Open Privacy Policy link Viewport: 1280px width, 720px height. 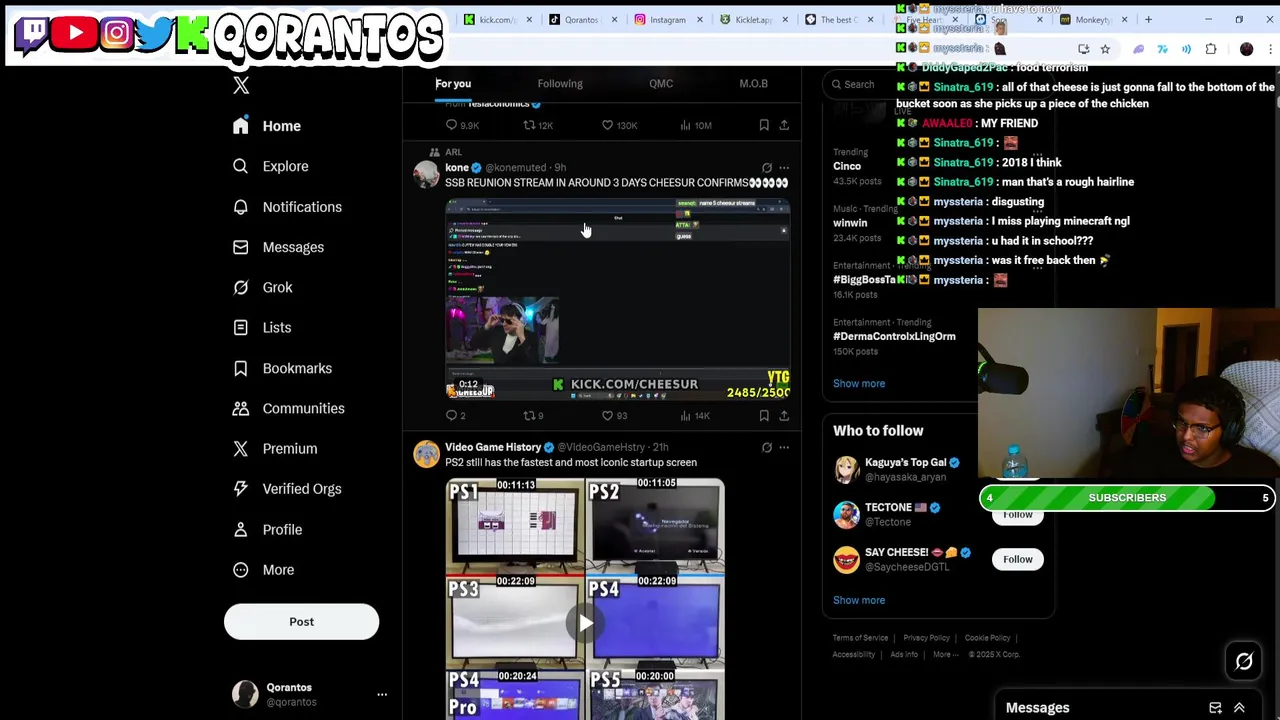(x=926, y=638)
